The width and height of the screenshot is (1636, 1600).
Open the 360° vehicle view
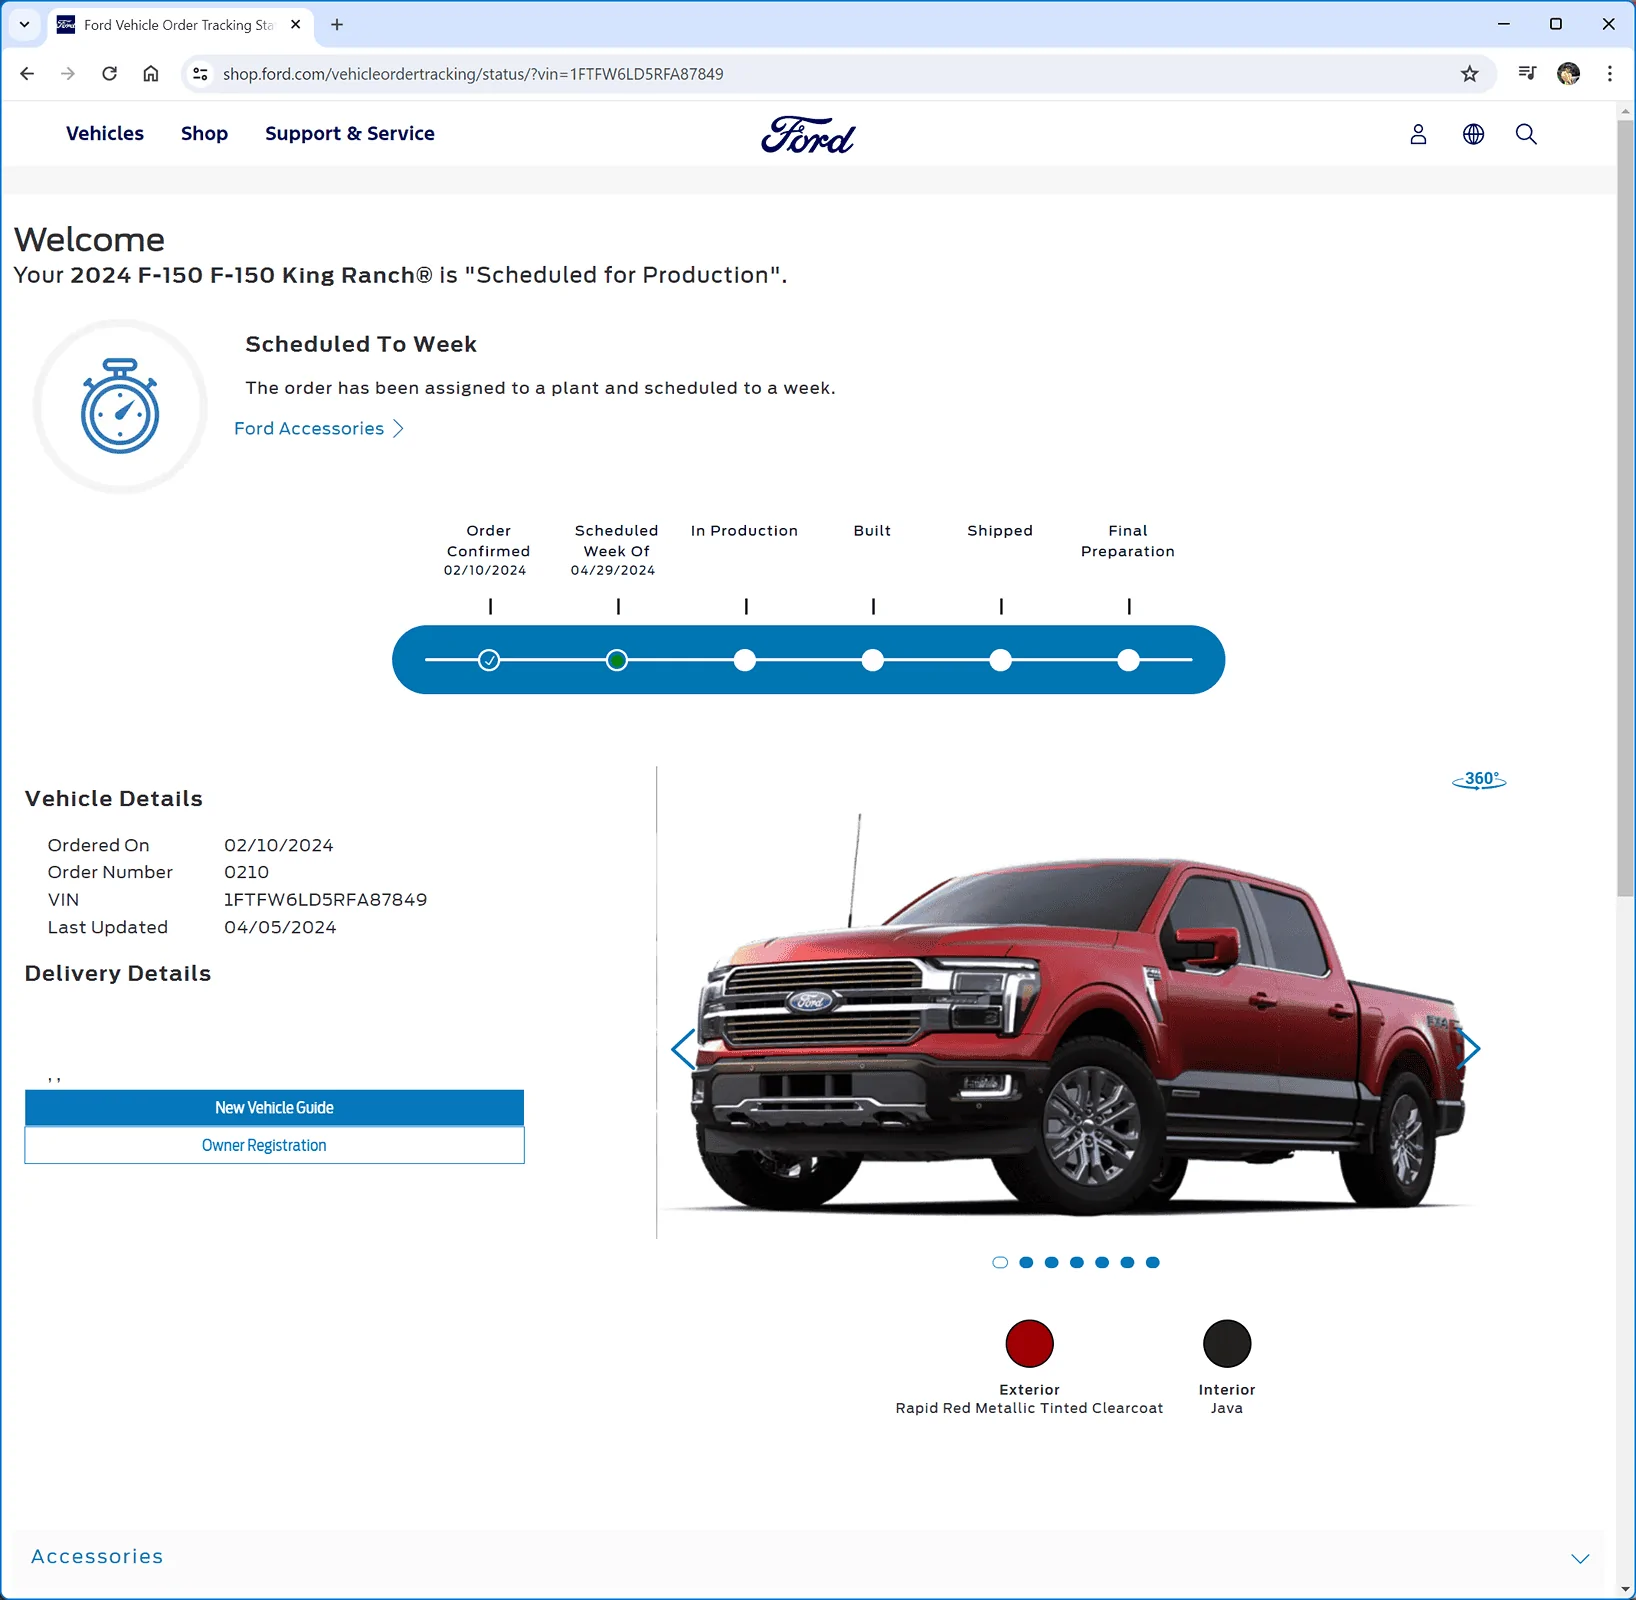tap(1479, 780)
